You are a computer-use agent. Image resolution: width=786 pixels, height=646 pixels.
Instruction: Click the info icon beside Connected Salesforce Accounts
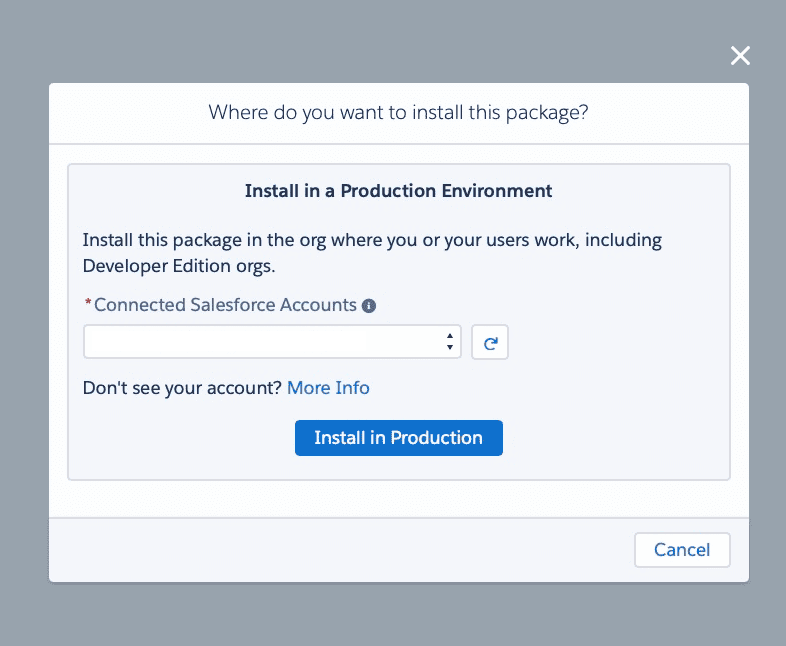pyautogui.click(x=369, y=306)
